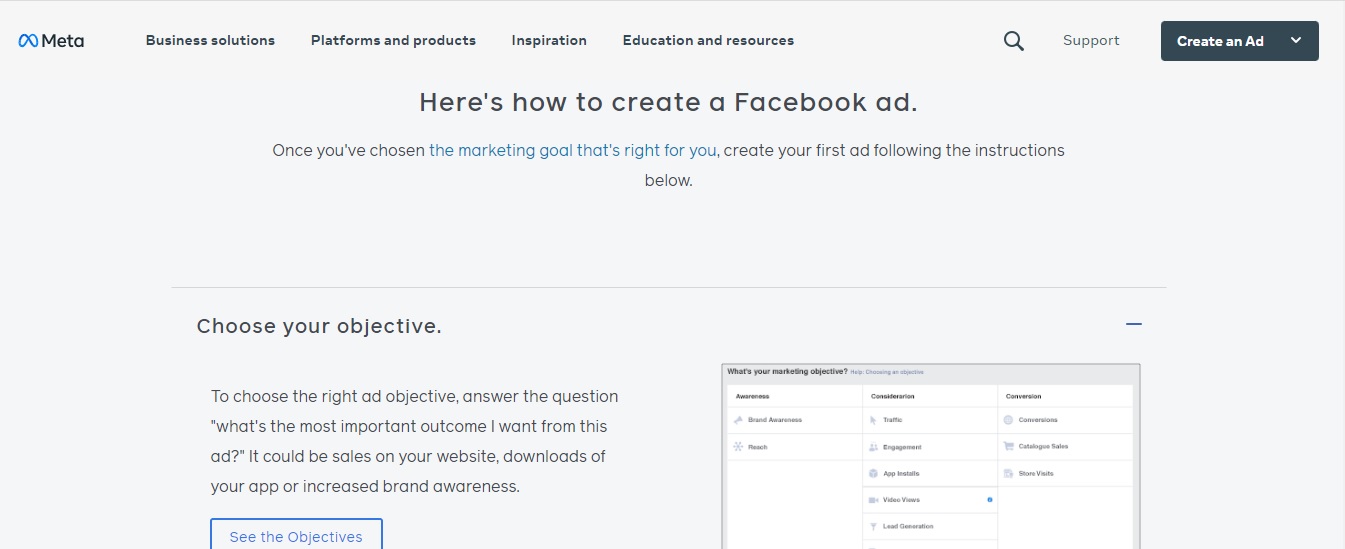This screenshot has width=1345, height=549.
Task: Open the Education and resources menu
Action: click(708, 41)
